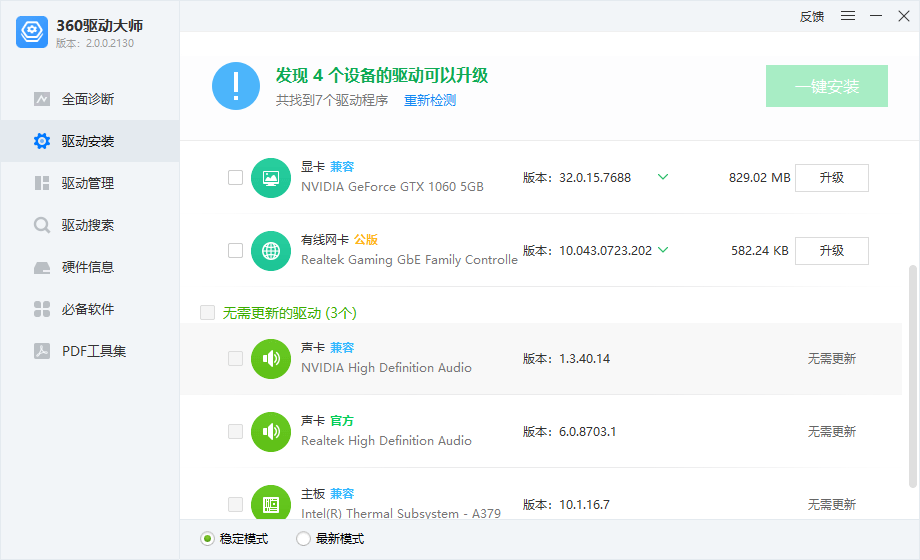Click the NVIDIA GeForce graphics card icon
The width and height of the screenshot is (920, 560).
click(270, 178)
